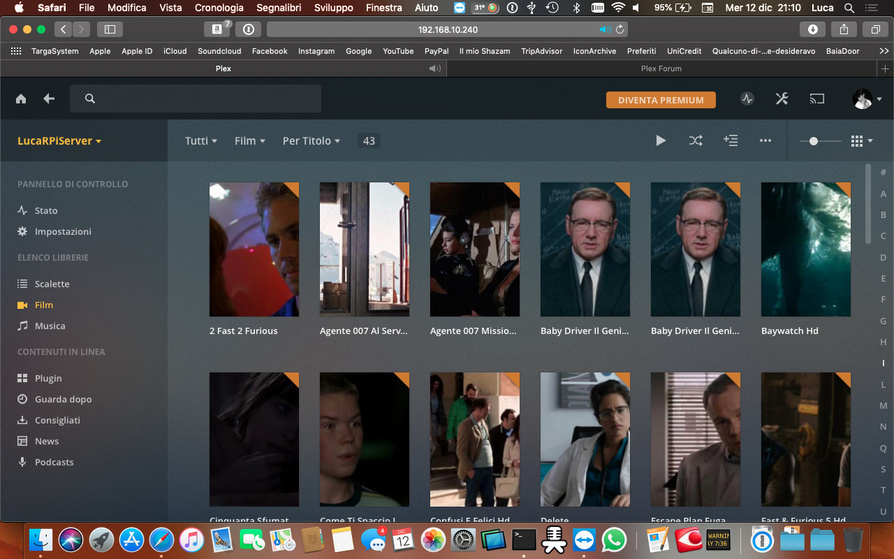The height and width of the screenshot is (559, 894).
Task: Open the Musica library
Action: click(x=41, y=326)
